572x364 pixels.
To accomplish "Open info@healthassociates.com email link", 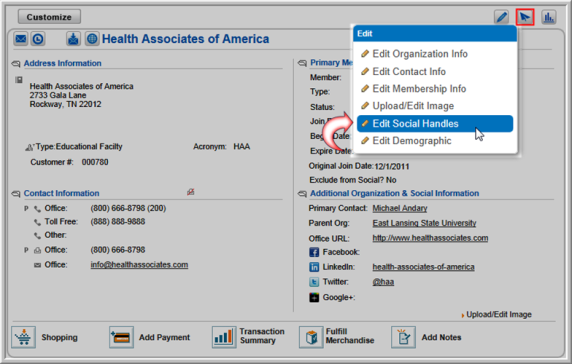I will point(139,265).
